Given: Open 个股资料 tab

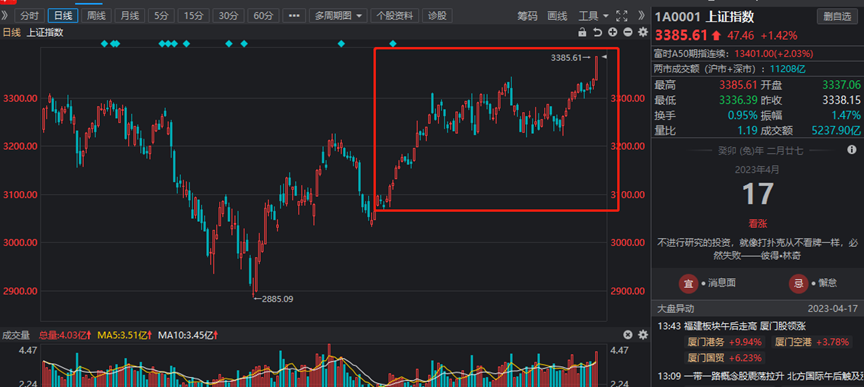Looking at the screenshot, I should point(395,15).
